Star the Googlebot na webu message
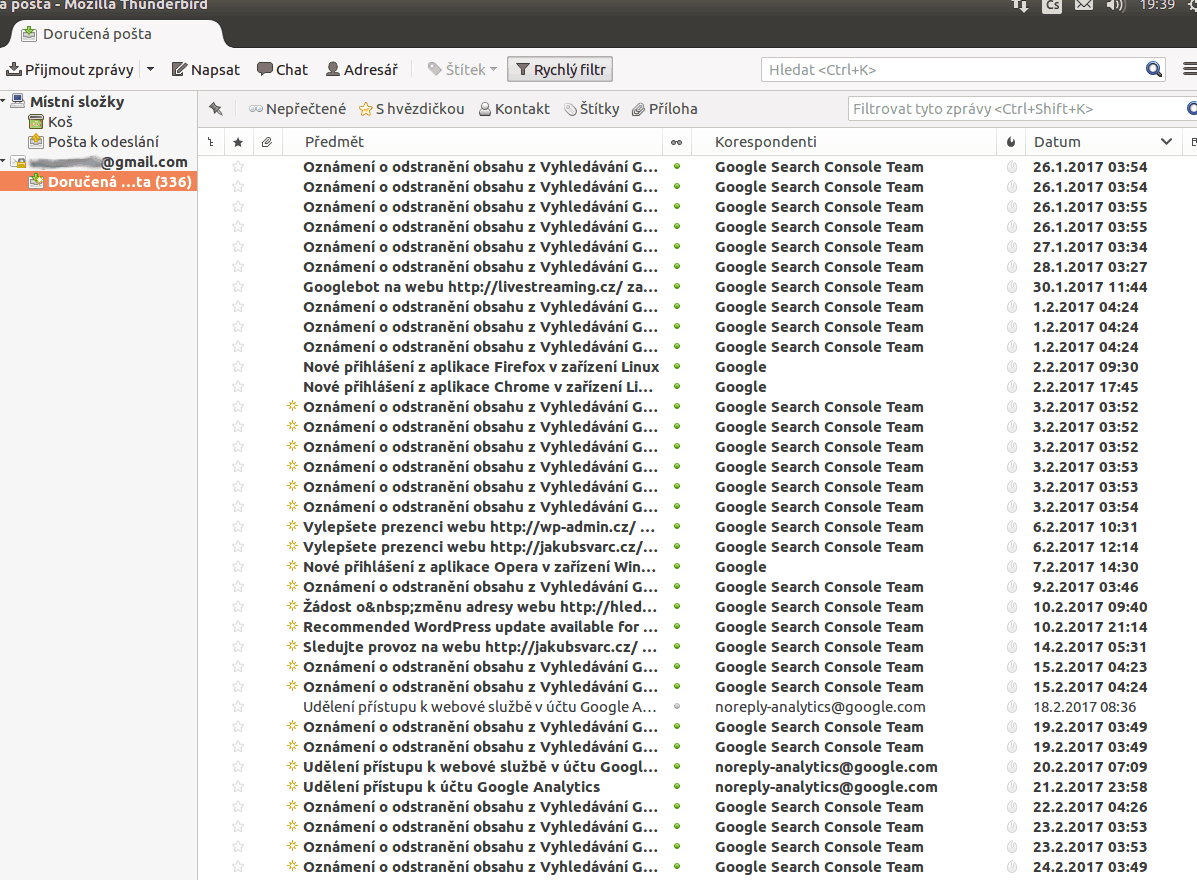Image resolution: width=1197 pixels, height=880 pixels. [238, 287]
